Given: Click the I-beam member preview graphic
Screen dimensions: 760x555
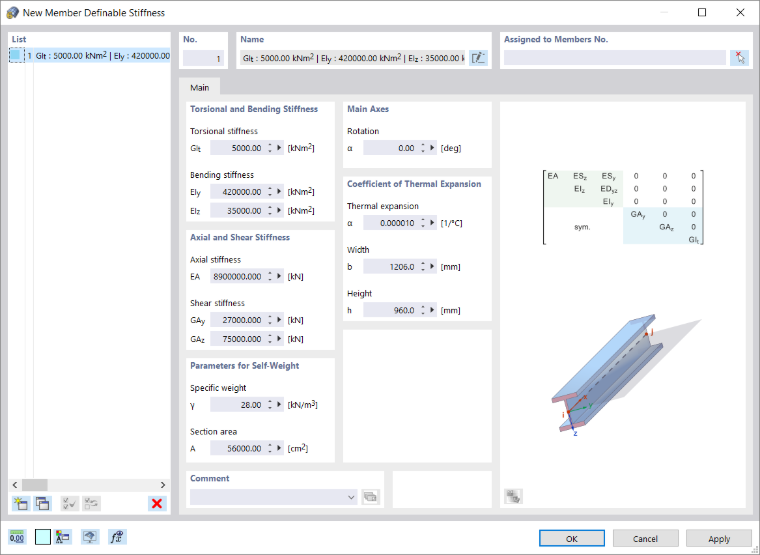Looking at the screenshot, I should tap(625, 373).
